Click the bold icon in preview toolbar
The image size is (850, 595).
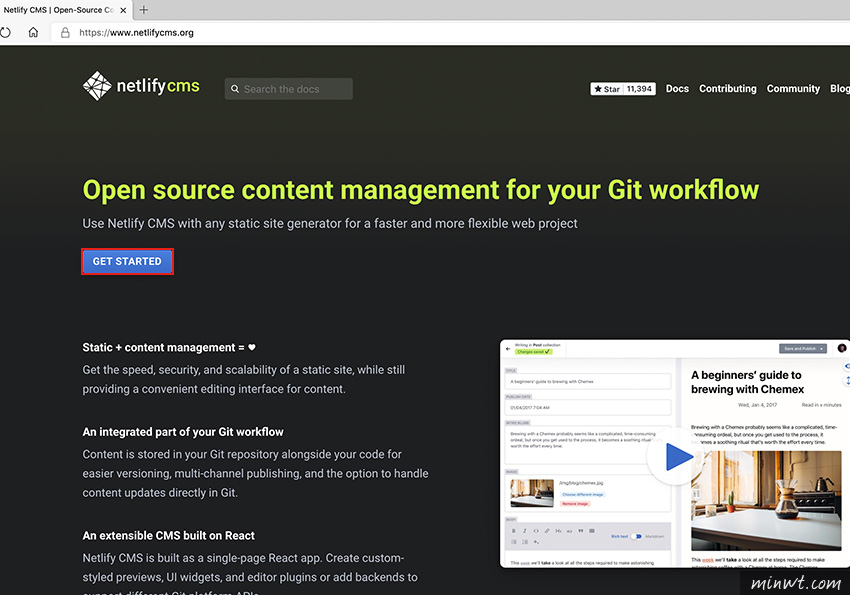(514, 531)
